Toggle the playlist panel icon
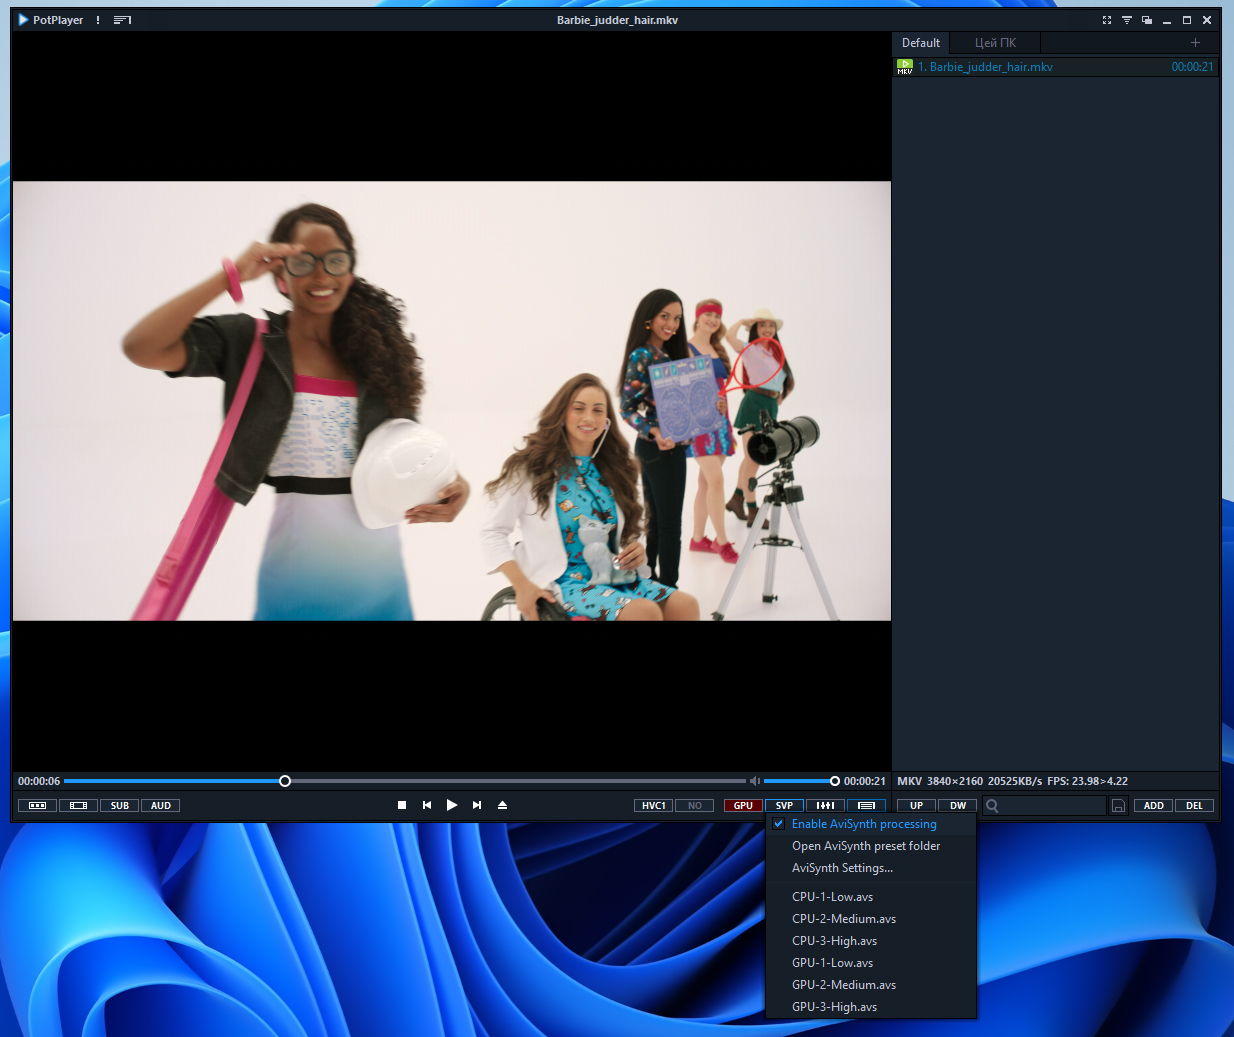Screen dimensions: 1234x1037 click(x=866, y=805)
